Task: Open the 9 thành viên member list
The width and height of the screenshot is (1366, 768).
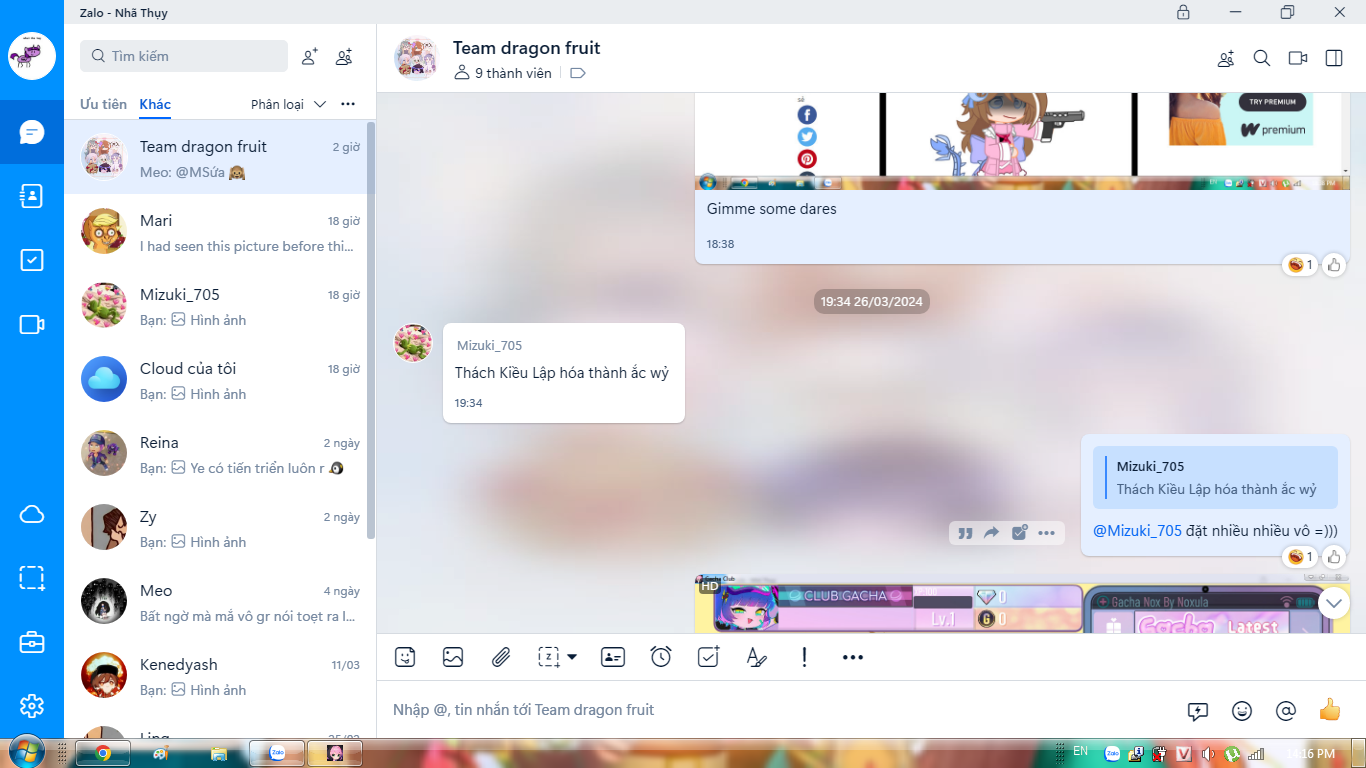Action: coord(504,73)
